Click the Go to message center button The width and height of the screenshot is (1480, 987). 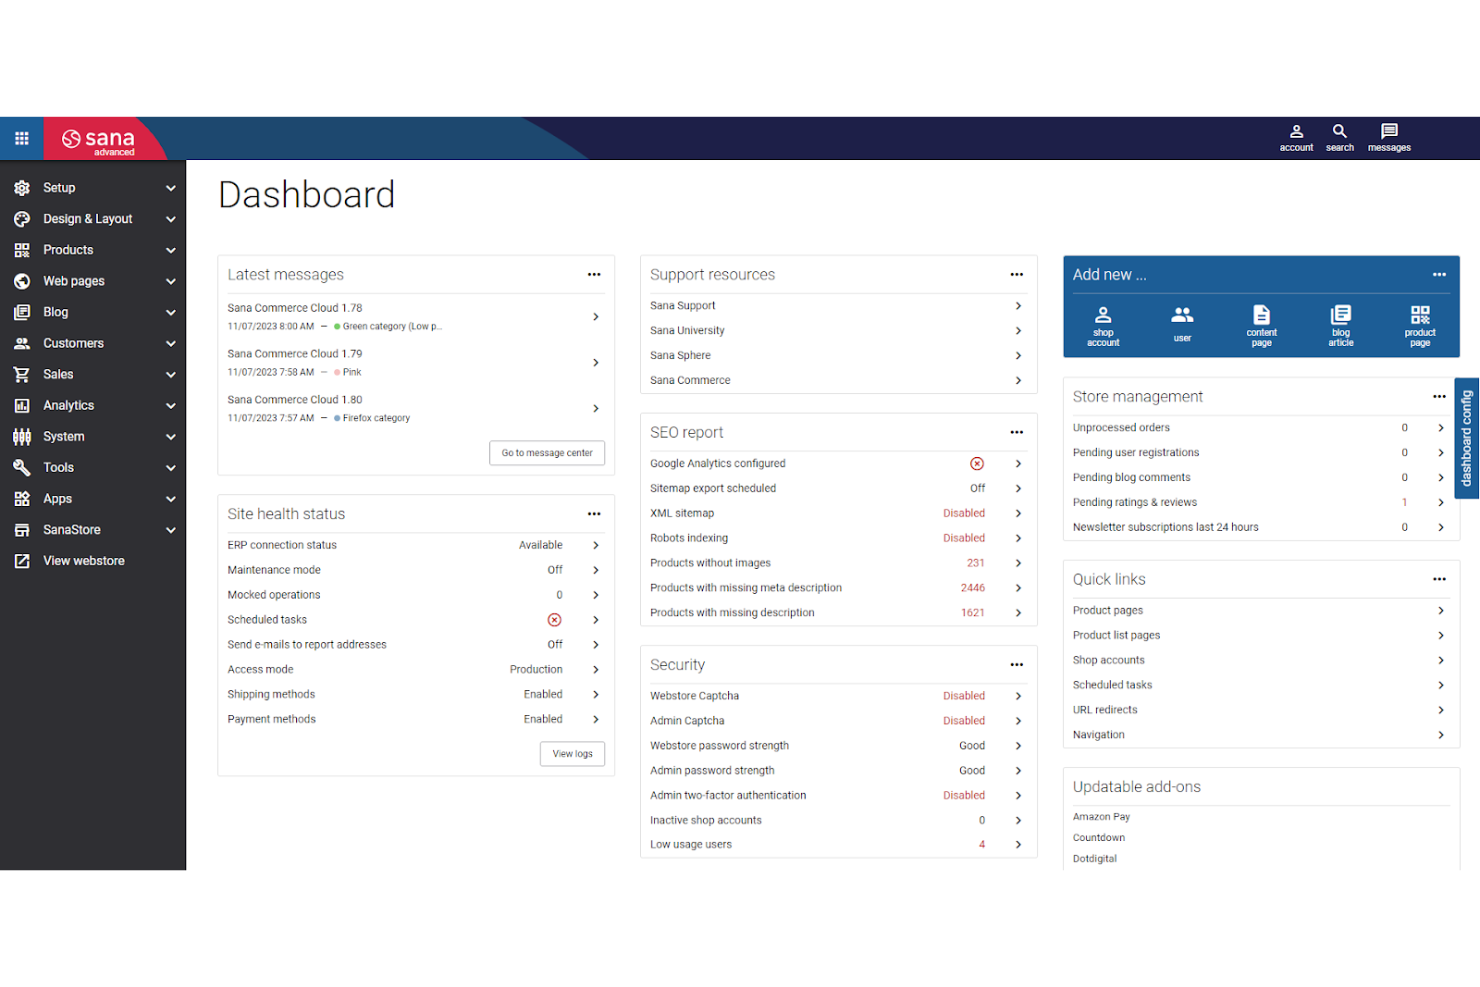point(546,452)
